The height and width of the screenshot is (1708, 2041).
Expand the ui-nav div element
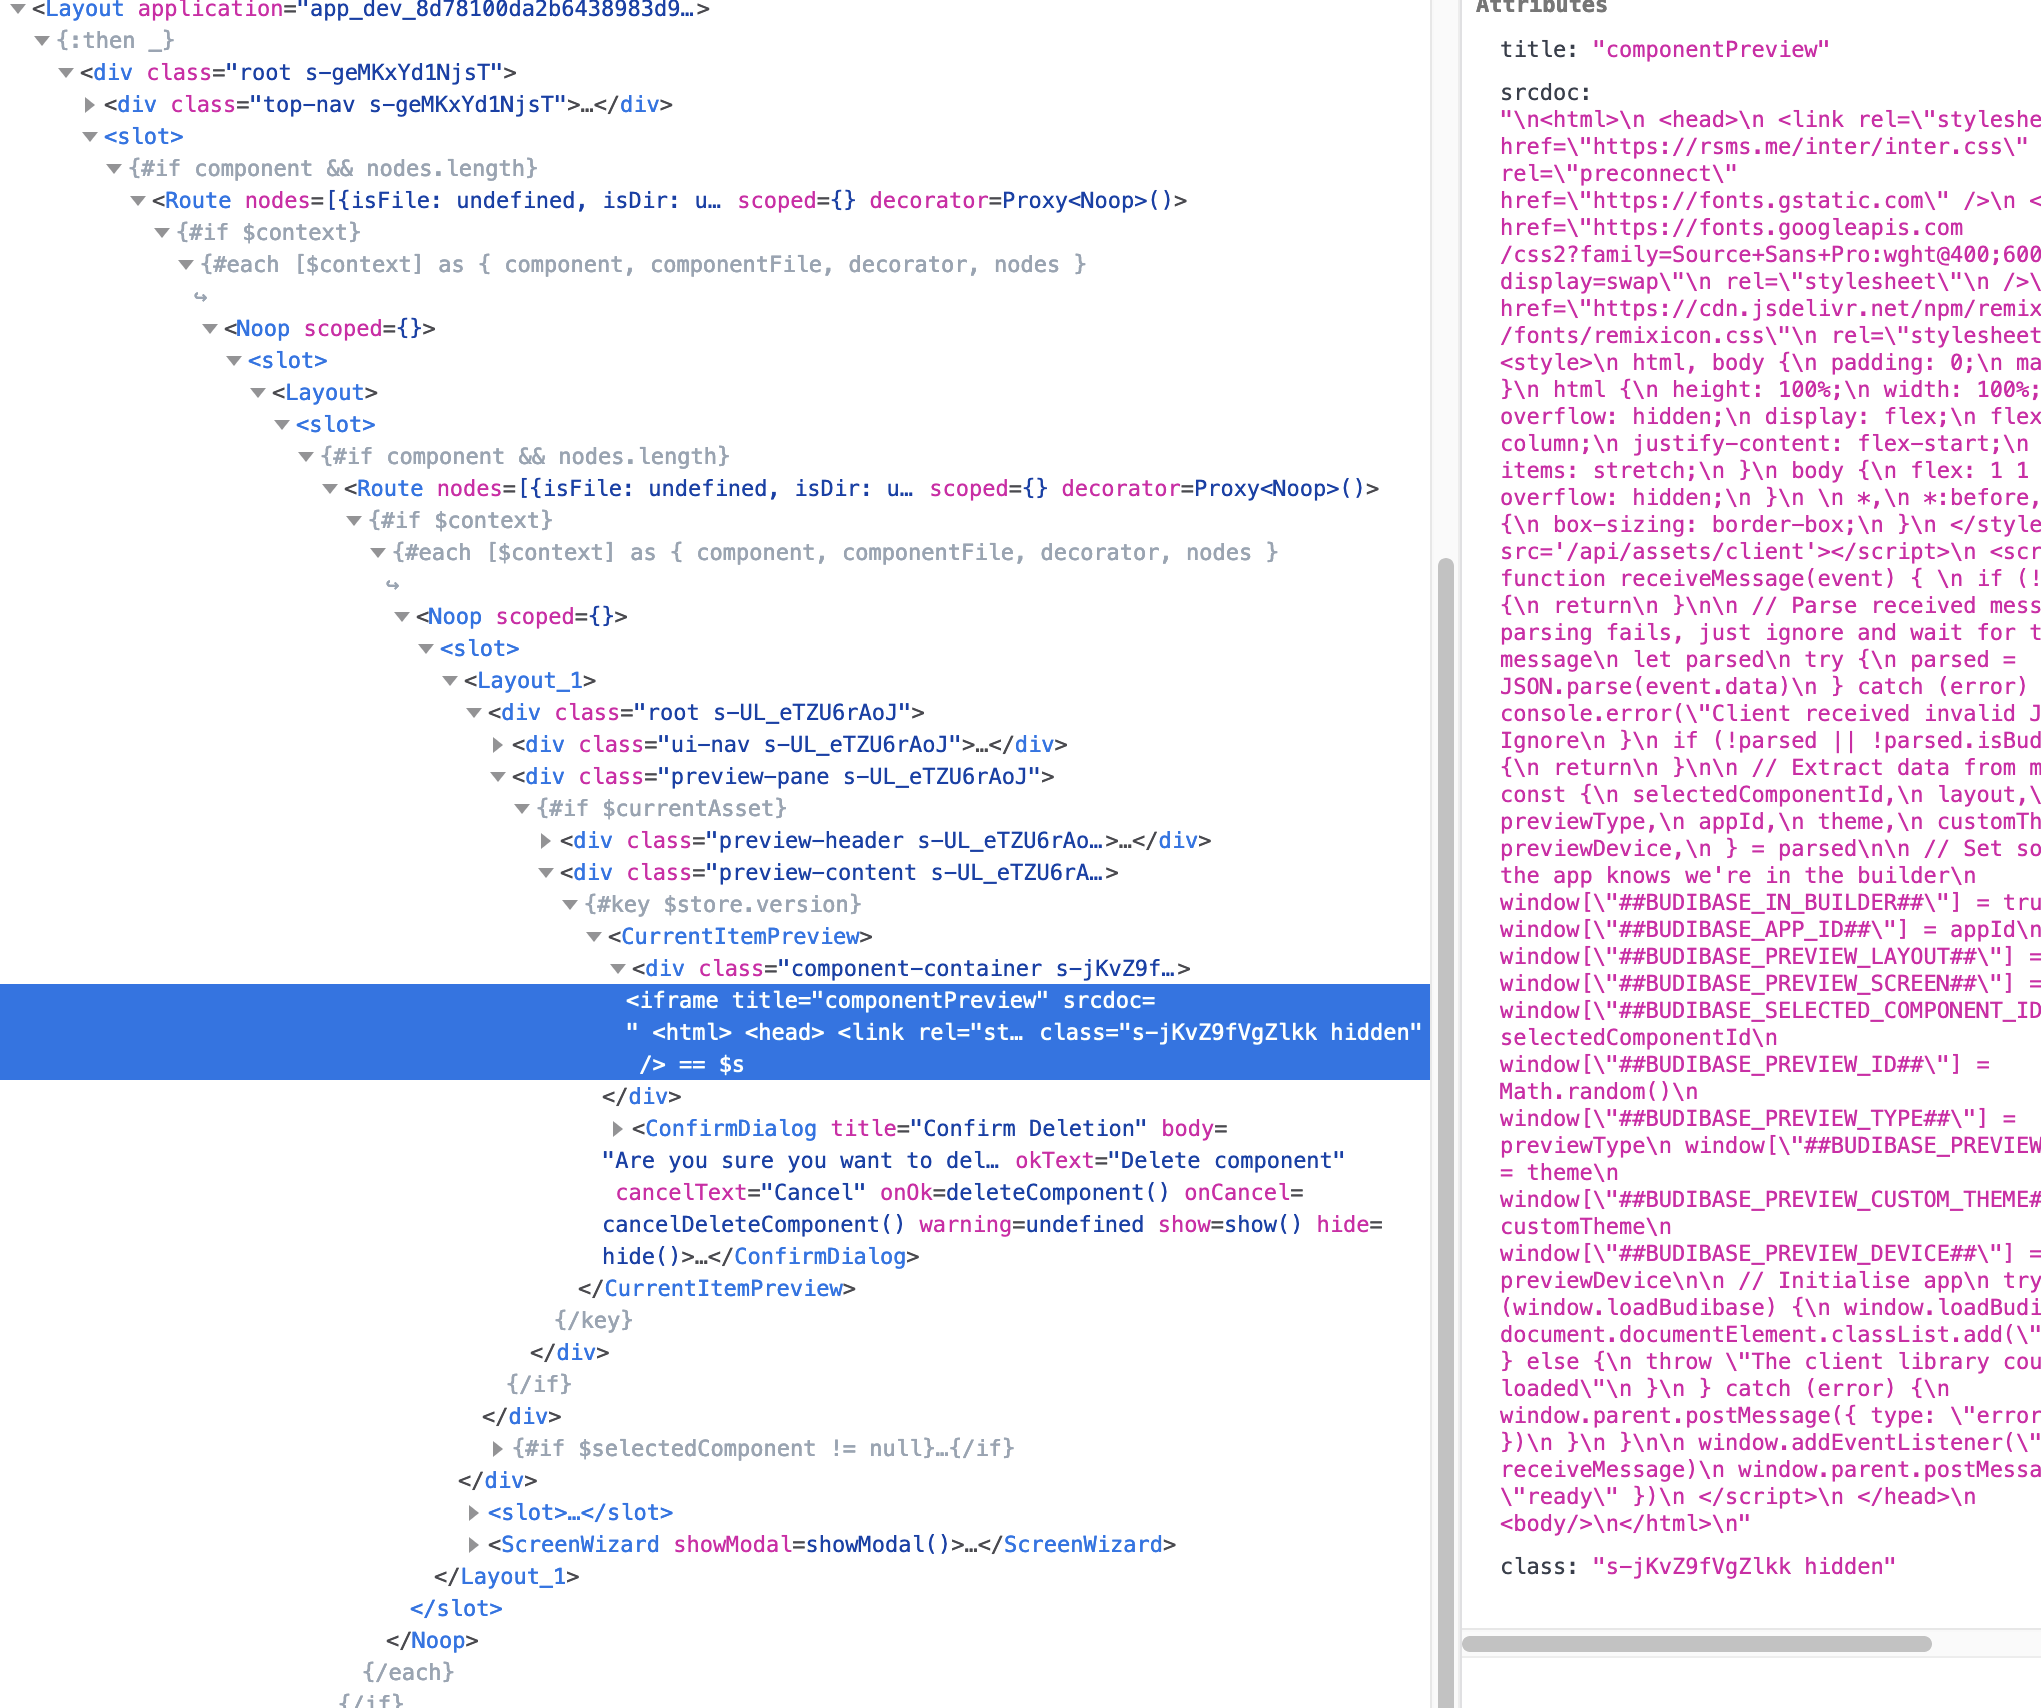click(x=497, y=744)
